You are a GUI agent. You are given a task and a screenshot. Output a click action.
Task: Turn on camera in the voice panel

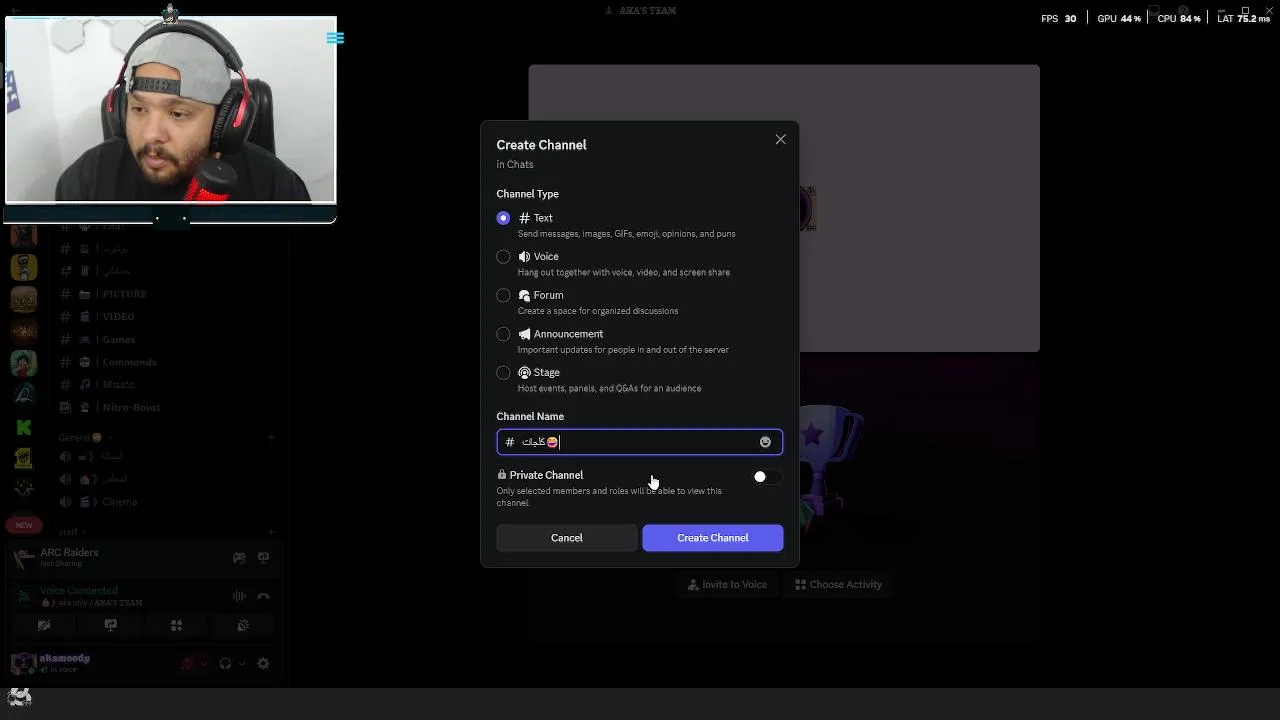[x=44, y=625]
